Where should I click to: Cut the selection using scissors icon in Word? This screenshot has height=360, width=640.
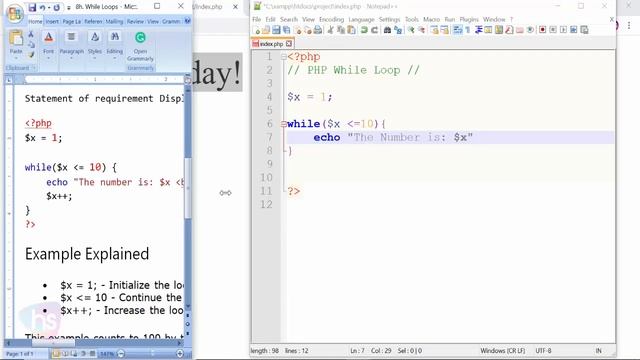[x=31, y=35]
